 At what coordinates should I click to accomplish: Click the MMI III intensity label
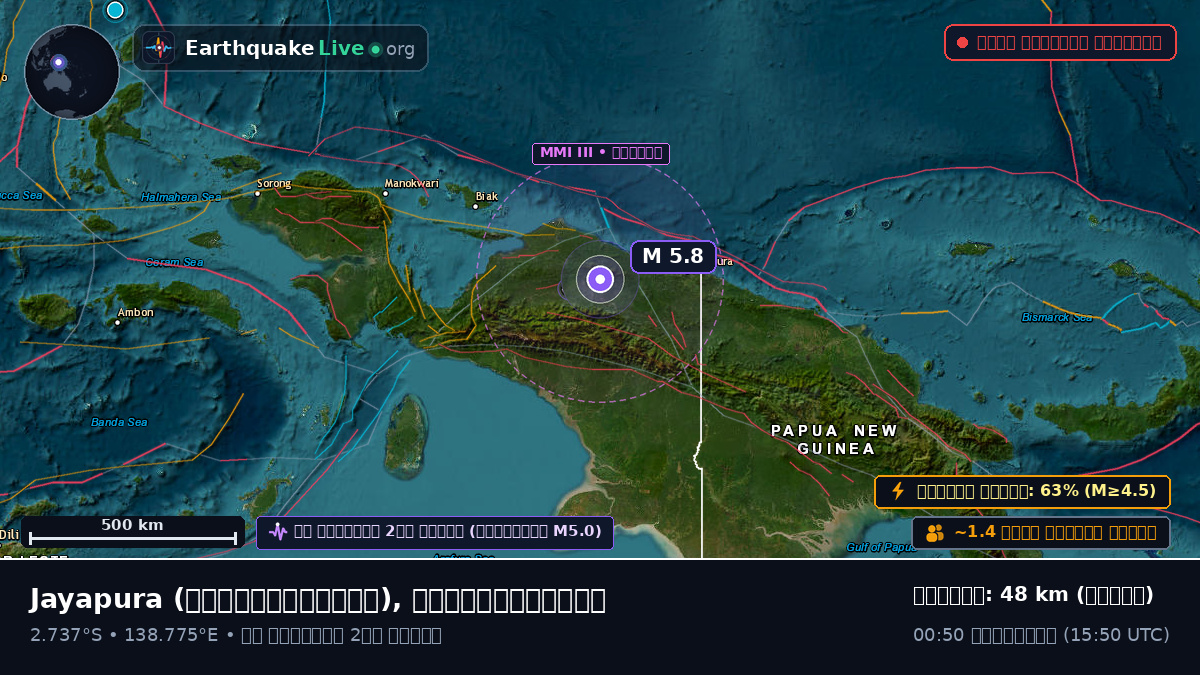[x=600, y=153]
